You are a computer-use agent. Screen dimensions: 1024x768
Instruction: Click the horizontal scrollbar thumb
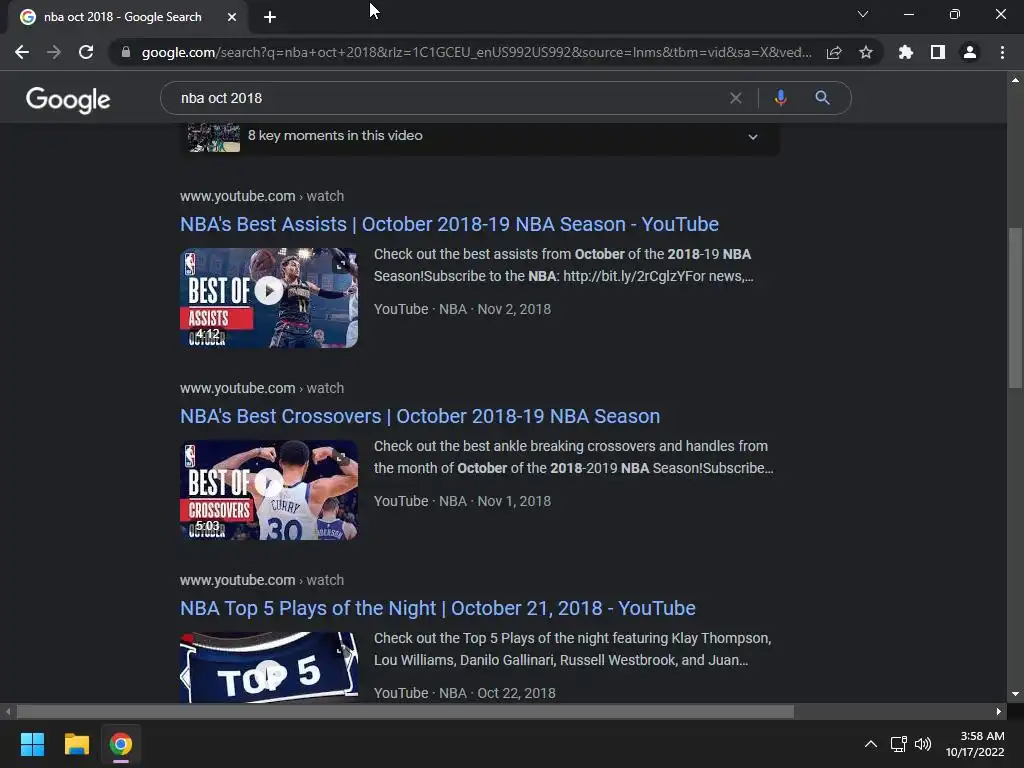[x=405, y=711]
